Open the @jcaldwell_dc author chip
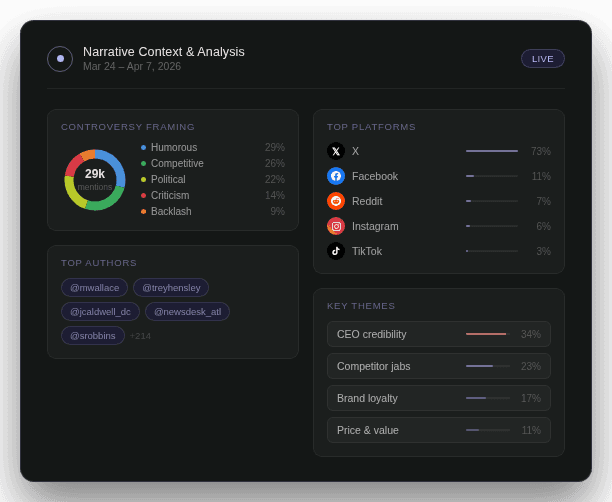612x502 pixels. [x=100, y=311]
